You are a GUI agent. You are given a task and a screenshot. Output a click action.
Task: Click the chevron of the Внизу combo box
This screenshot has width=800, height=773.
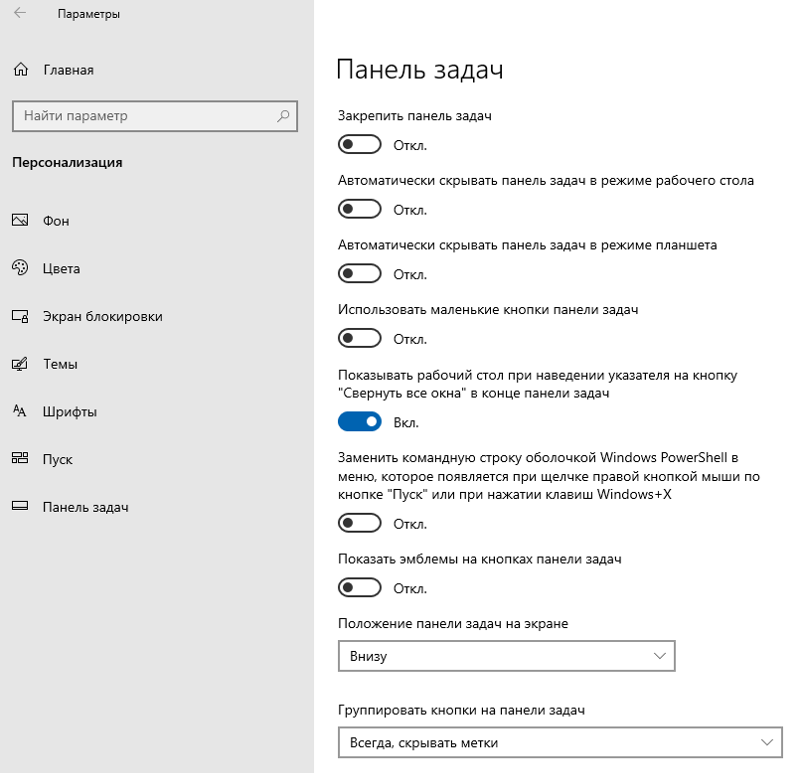tap(660, 656)
